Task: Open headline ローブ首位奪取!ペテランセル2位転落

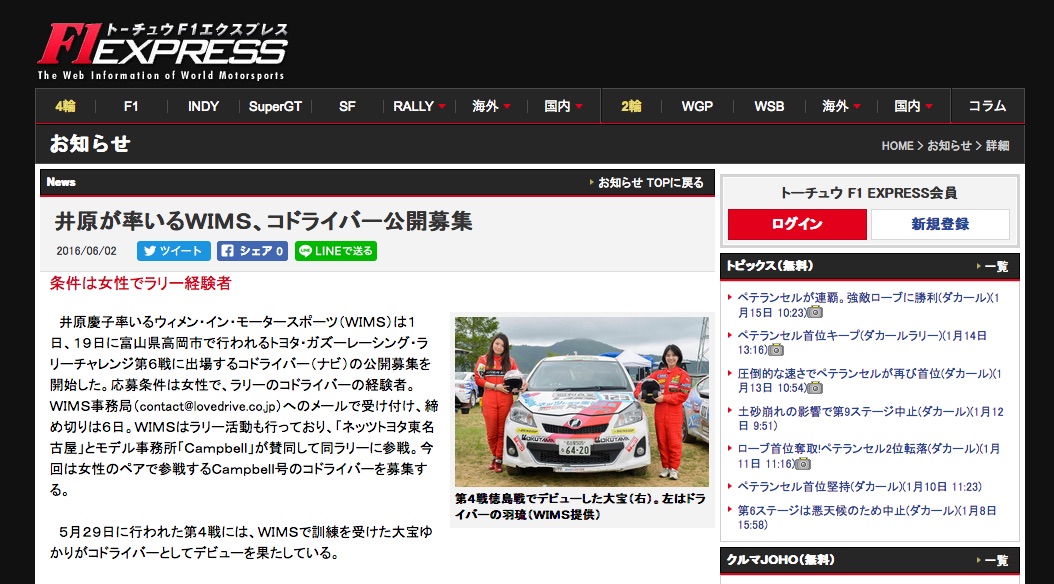Action: [x=868, y=456]
